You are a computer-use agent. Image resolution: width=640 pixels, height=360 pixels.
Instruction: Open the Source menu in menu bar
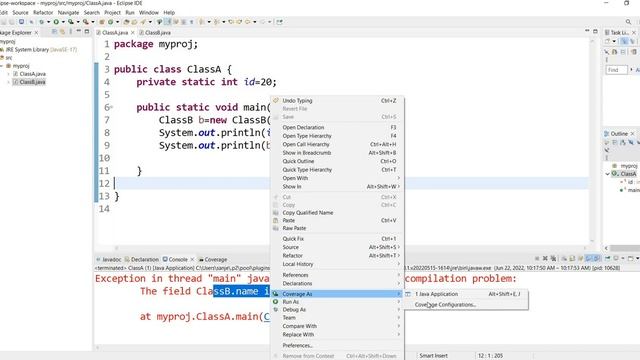(x=20, y=13)
